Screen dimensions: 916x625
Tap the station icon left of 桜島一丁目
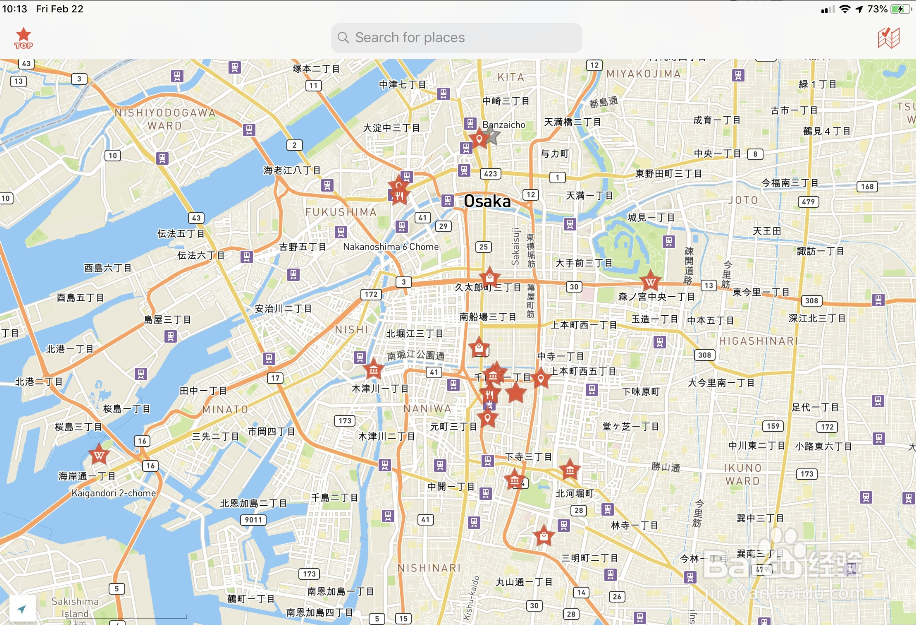(x=141, y=374)
